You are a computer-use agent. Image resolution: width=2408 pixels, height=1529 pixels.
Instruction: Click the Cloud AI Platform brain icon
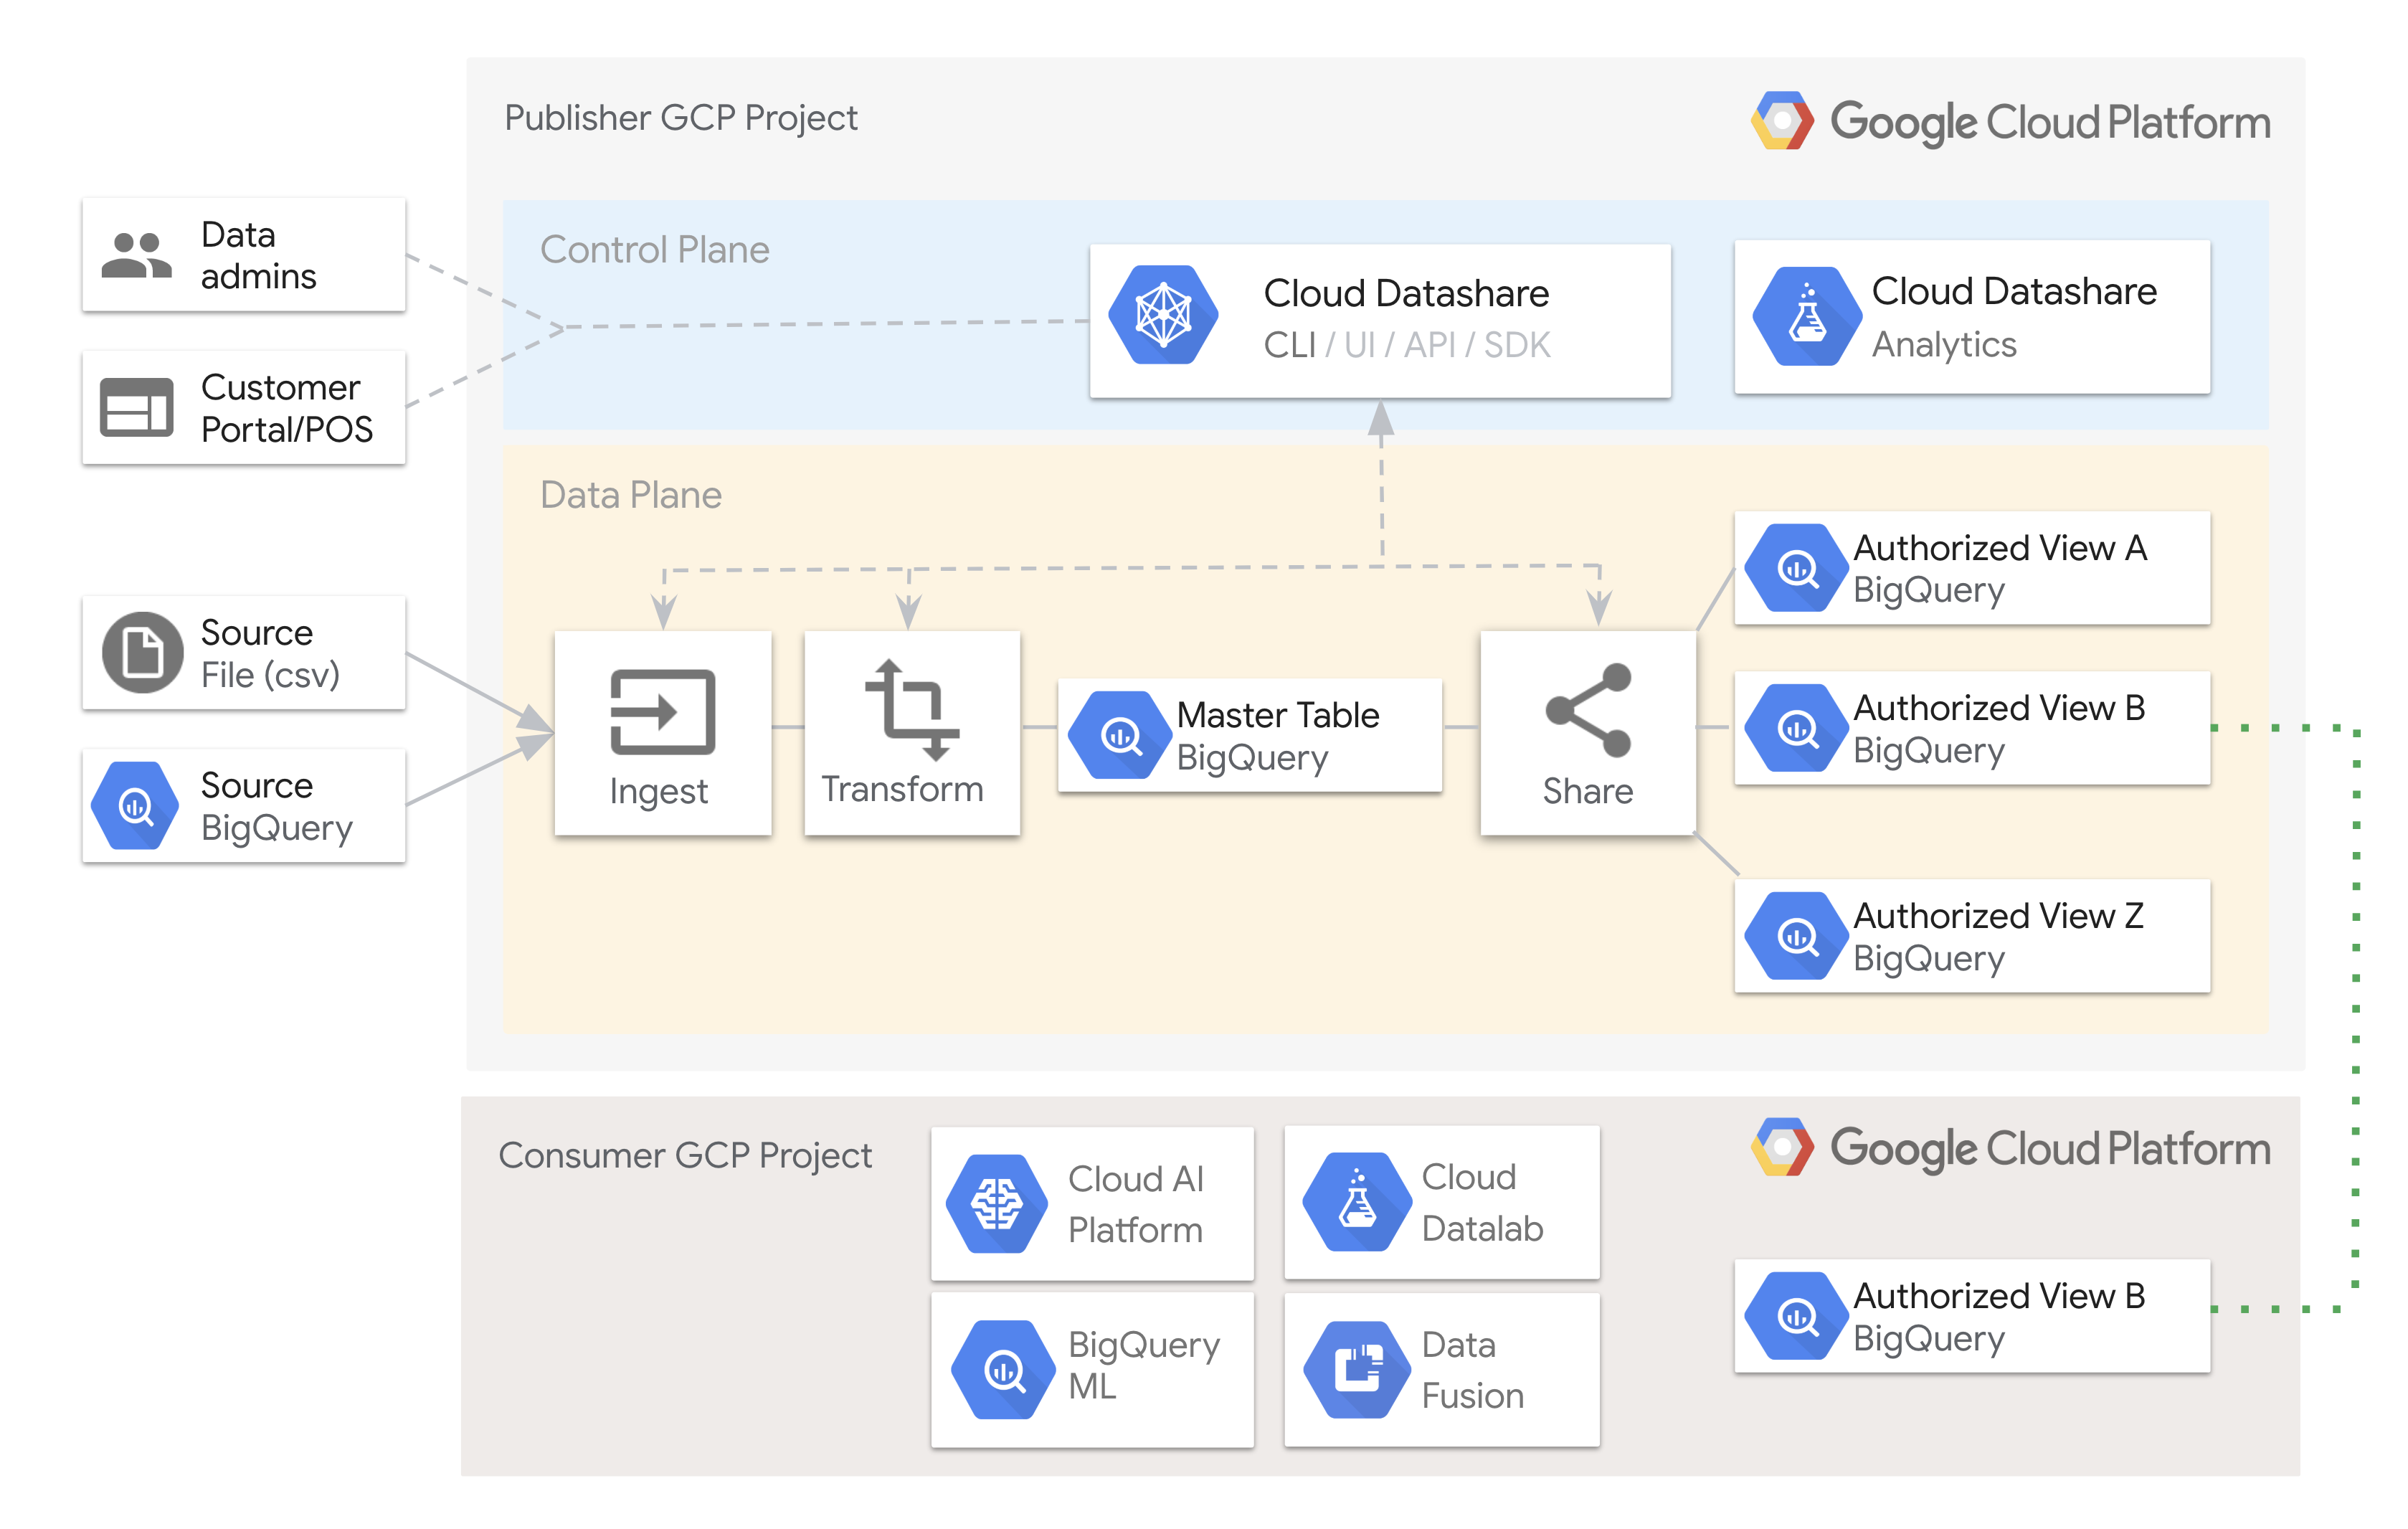point(997,1203)
